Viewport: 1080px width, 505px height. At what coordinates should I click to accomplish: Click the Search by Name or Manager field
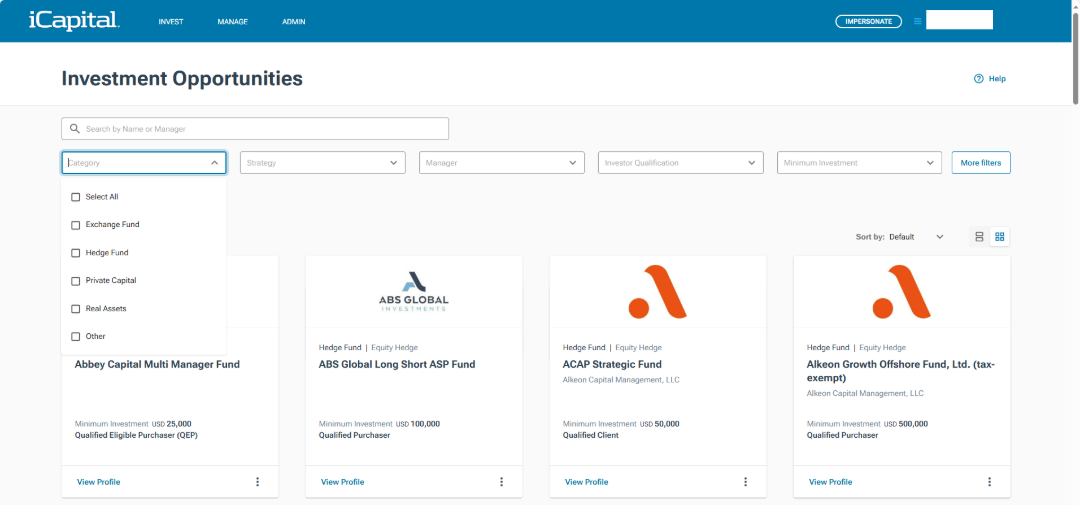coord(255,129)
